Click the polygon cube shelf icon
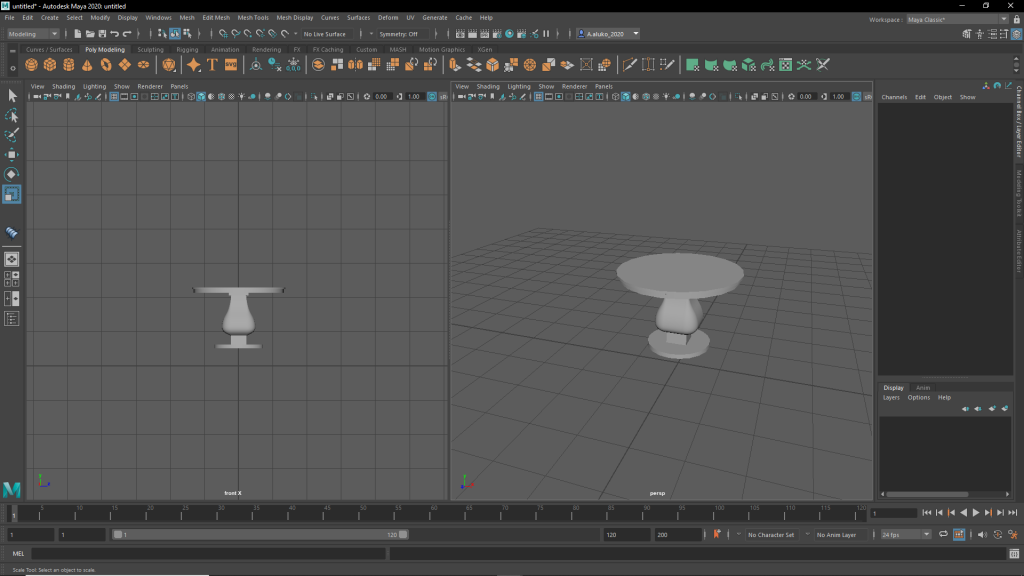 pos(50,65)
